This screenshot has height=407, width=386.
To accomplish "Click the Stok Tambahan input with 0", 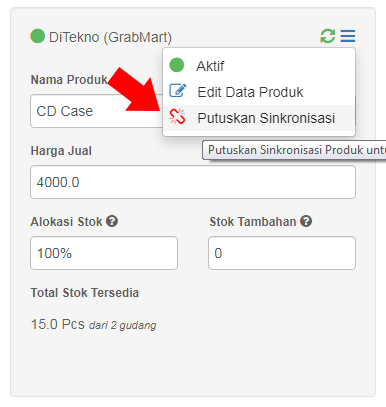I will pyautogui.click(x=282, y=253).
